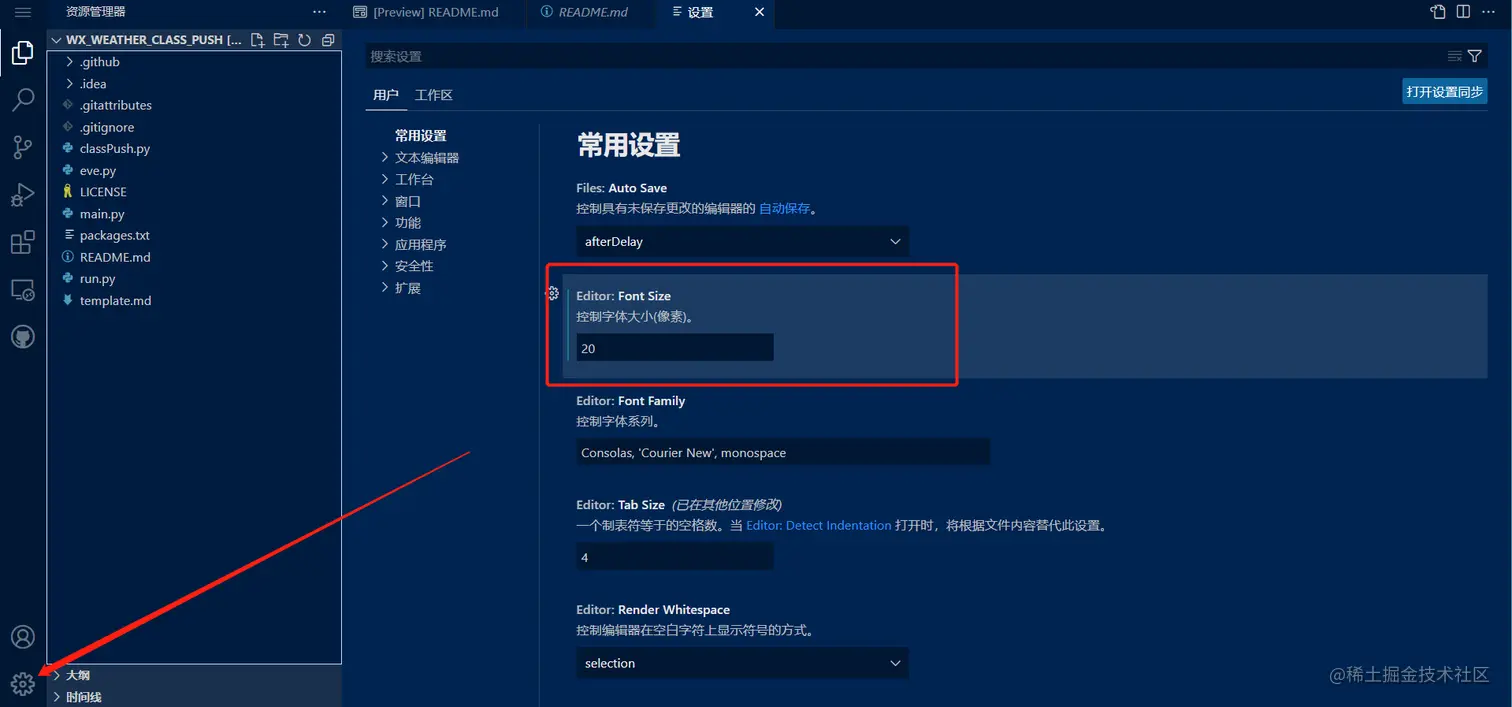Refresh the explorer file tree
Screen dimensions: 1512x707
(x=304, y=40)
